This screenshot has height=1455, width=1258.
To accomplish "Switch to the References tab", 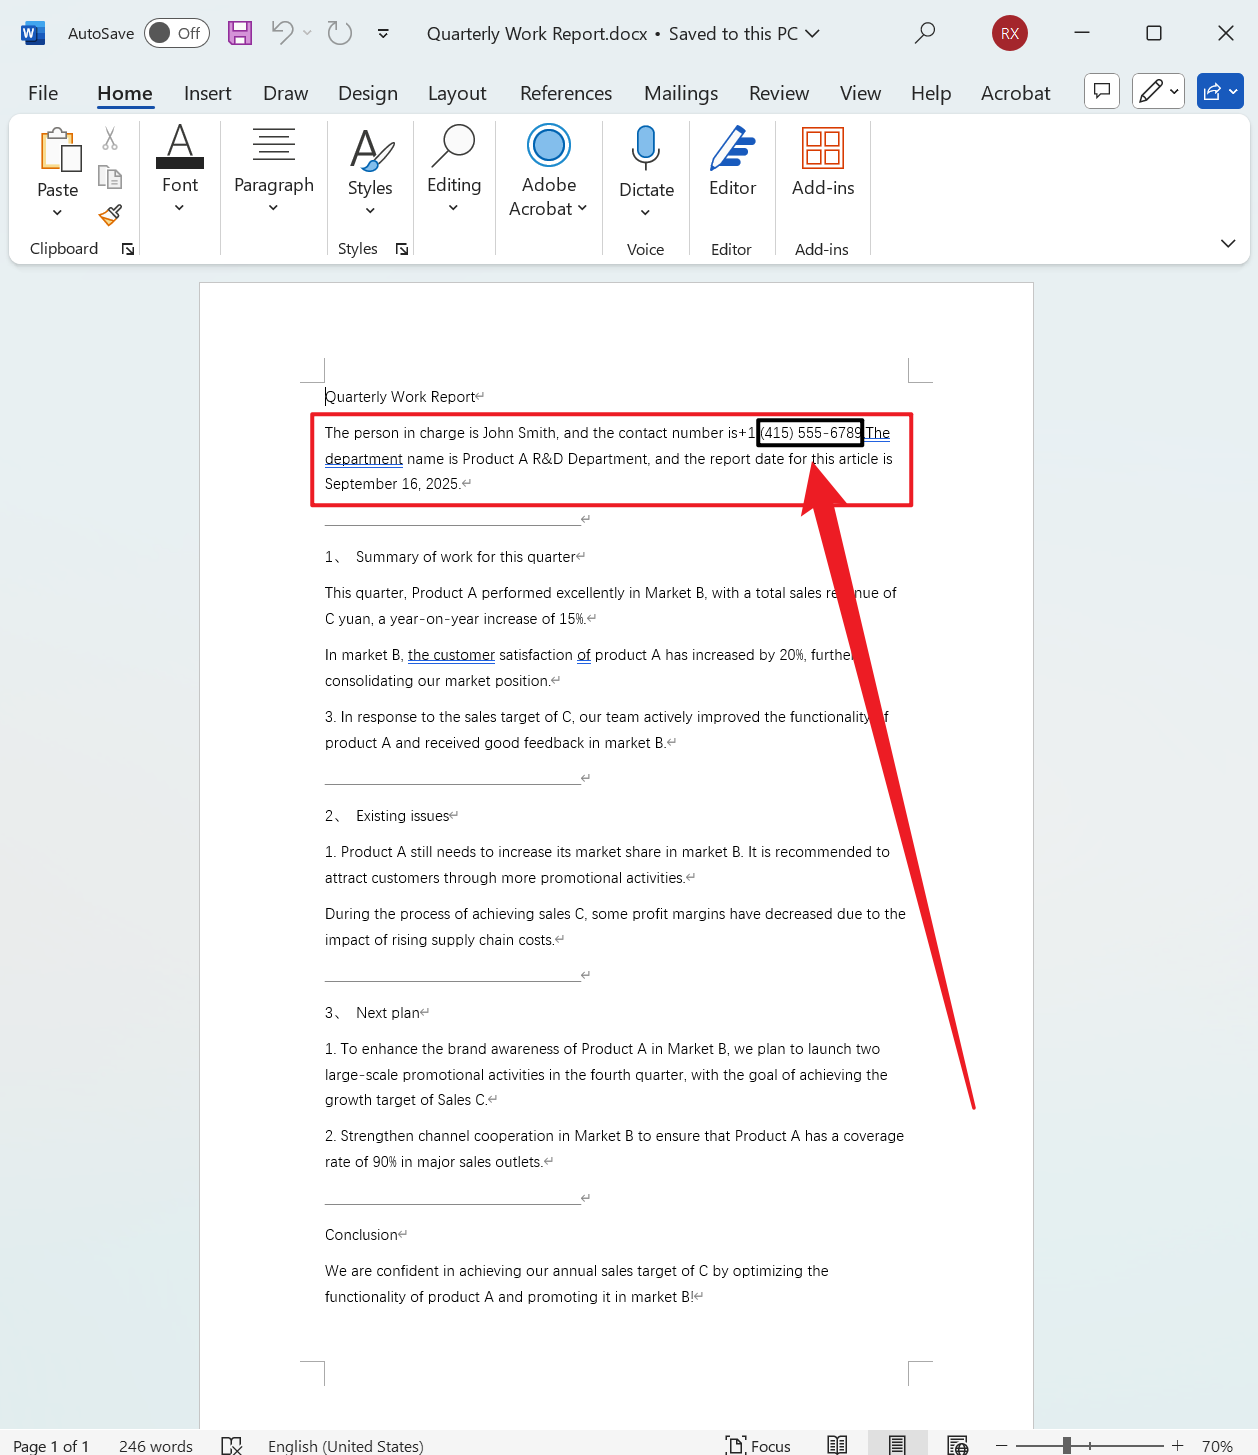I will (x=565, y=93).
